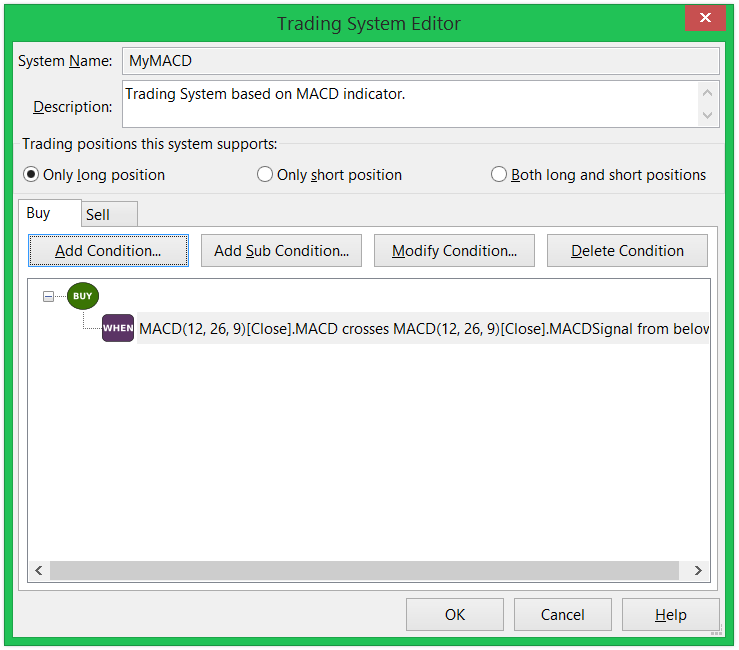
Task: Collapse the BUY tree node
Action: pos(48,297)
